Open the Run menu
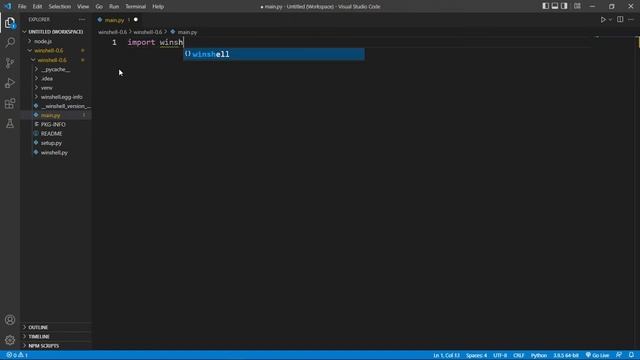The image size is (640, 360). [114, 7]
